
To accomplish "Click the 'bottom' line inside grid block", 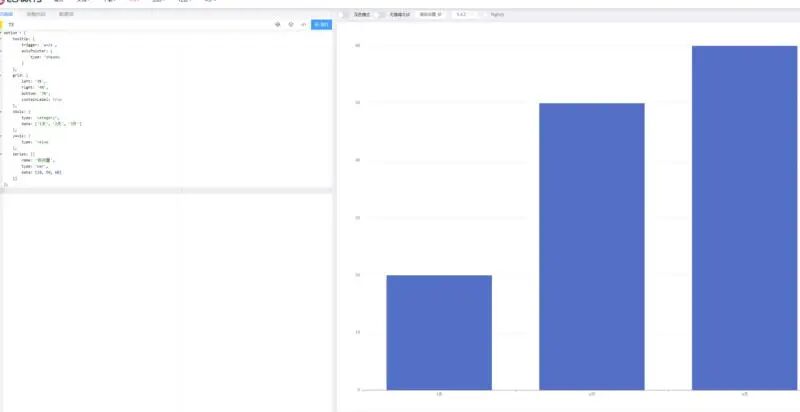I will (36, 93).
